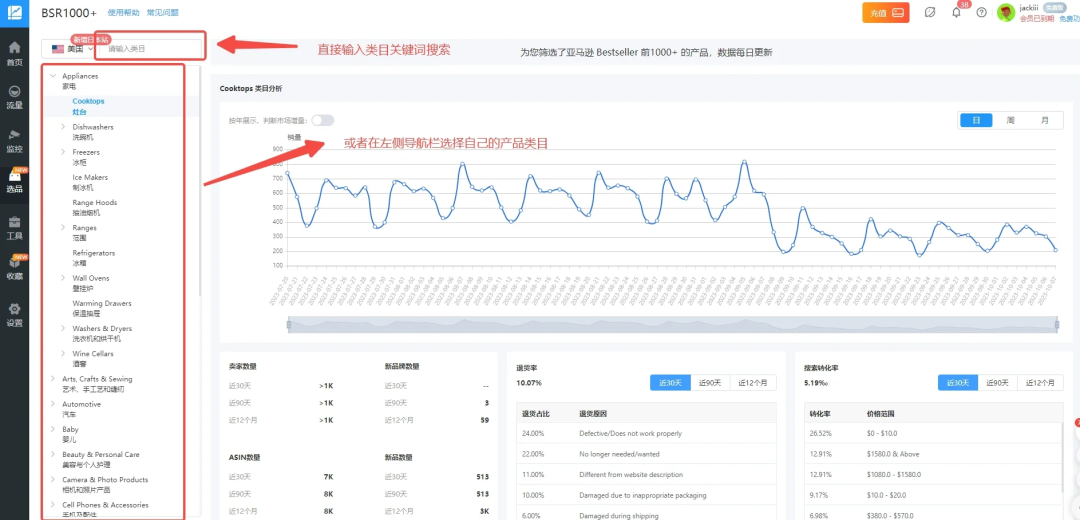
Task: Expand the Freezers category arrow
Action: 63,152
